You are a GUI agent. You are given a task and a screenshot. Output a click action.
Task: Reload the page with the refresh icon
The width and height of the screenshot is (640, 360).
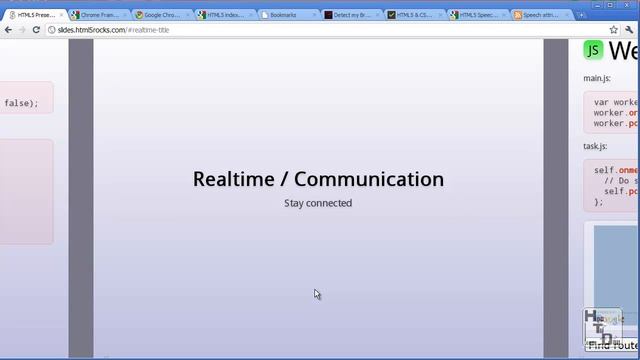36,30
